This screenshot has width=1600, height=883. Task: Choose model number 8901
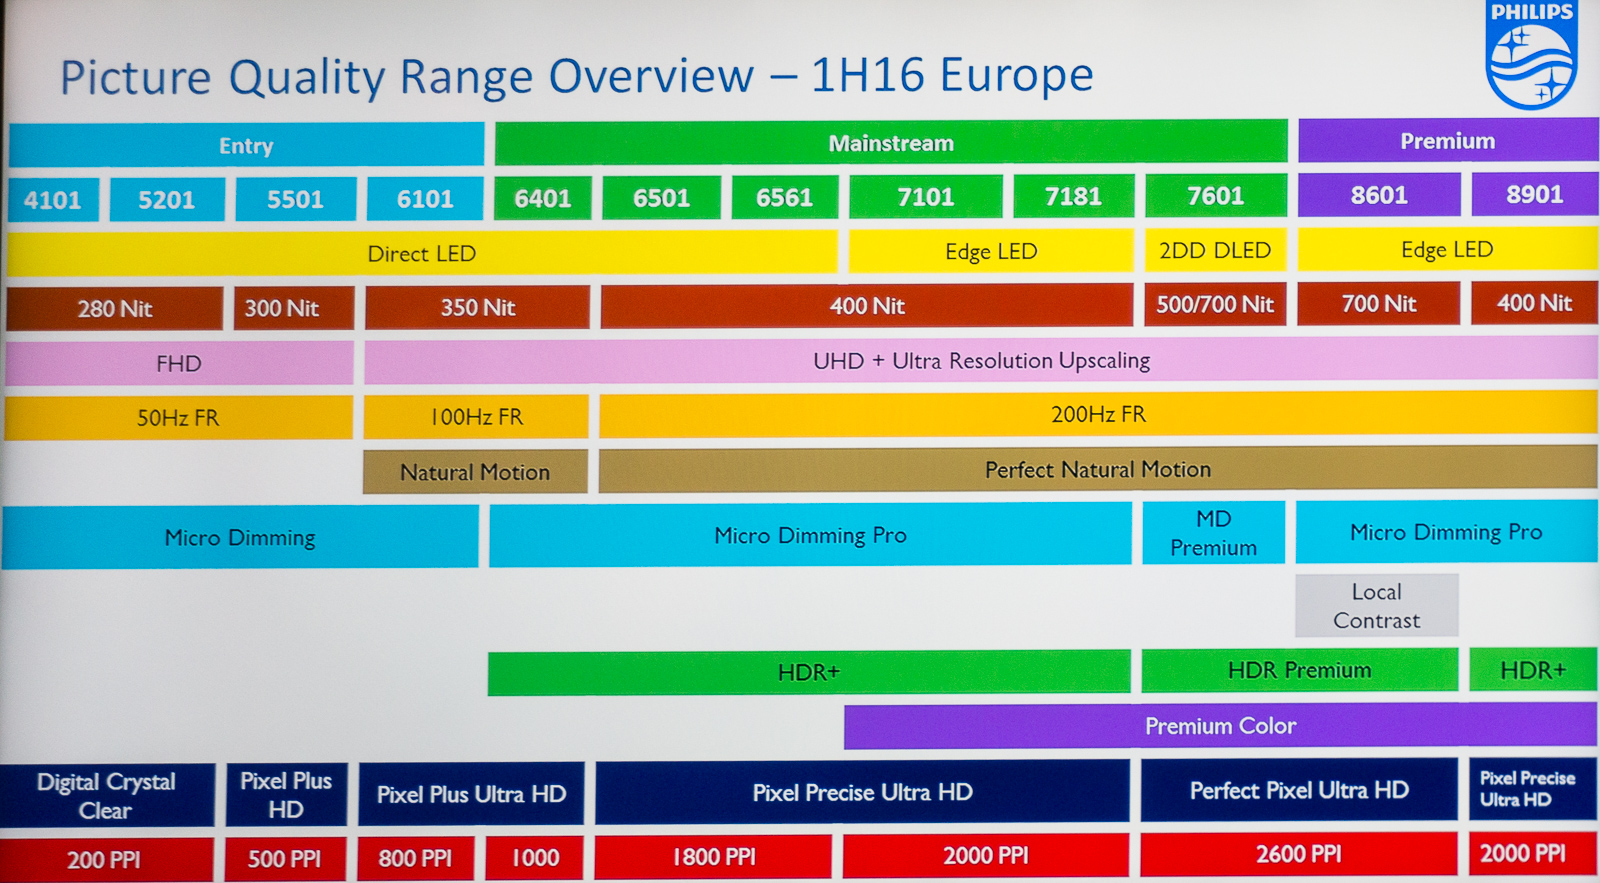pos(1535,194)
